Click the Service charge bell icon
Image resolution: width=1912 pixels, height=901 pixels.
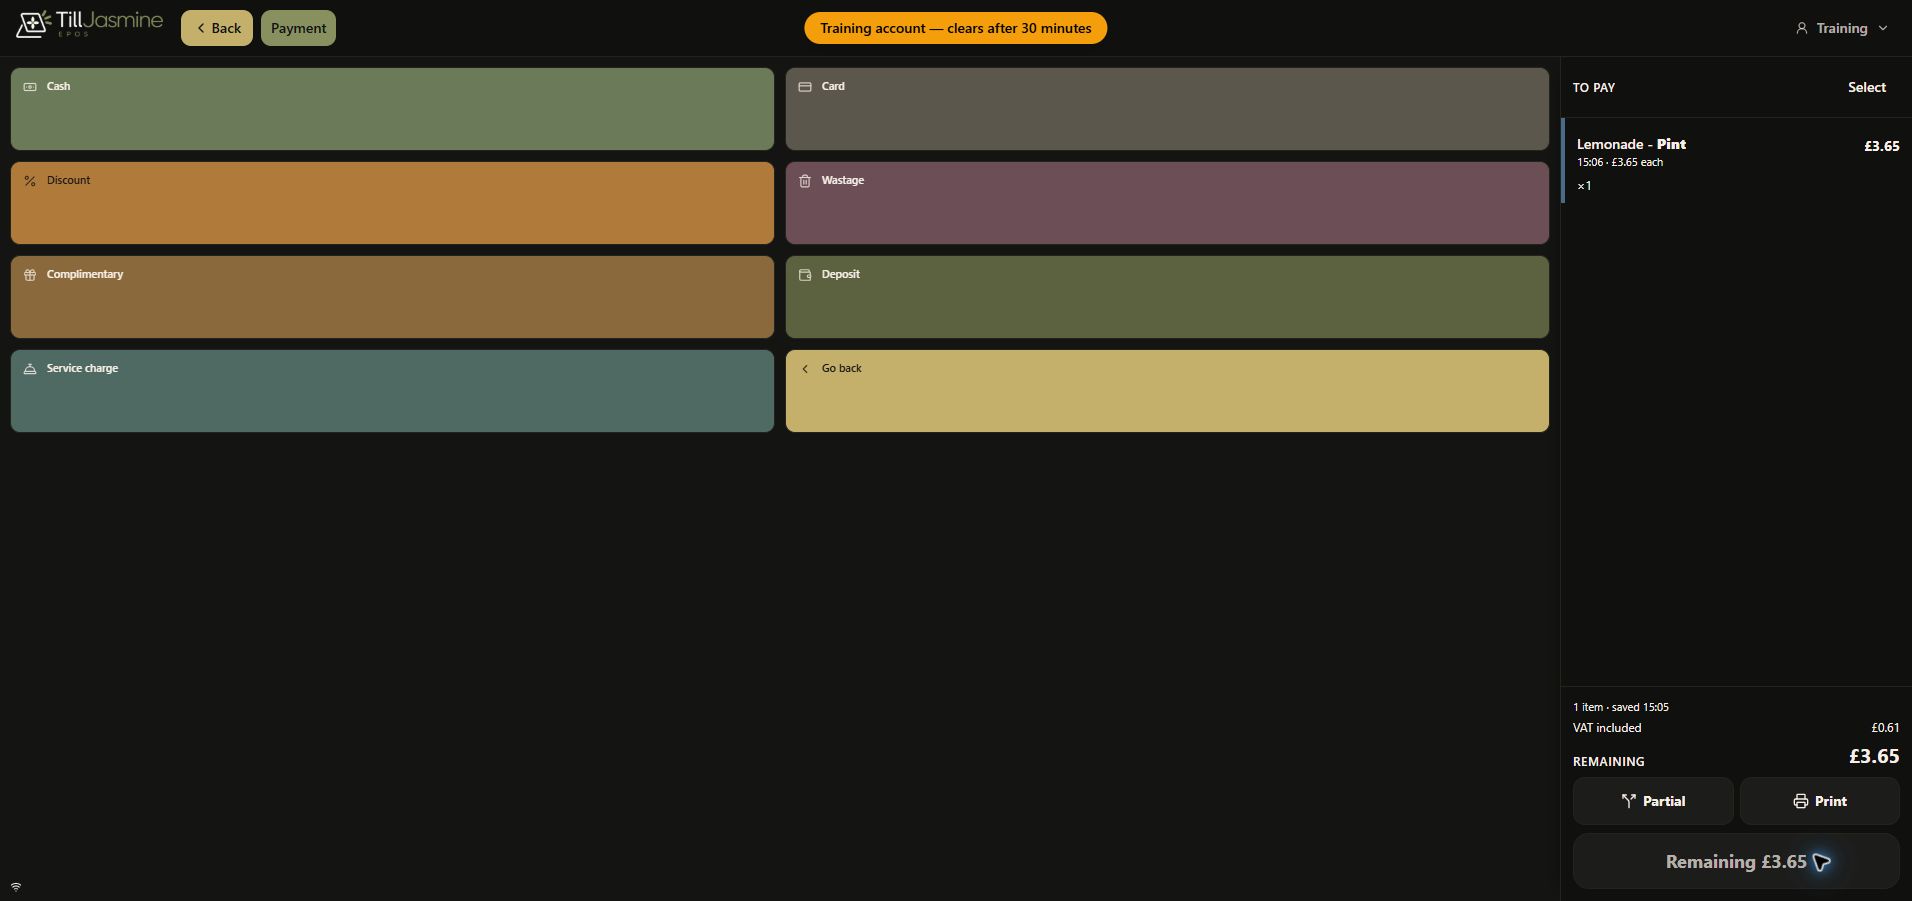30,369
